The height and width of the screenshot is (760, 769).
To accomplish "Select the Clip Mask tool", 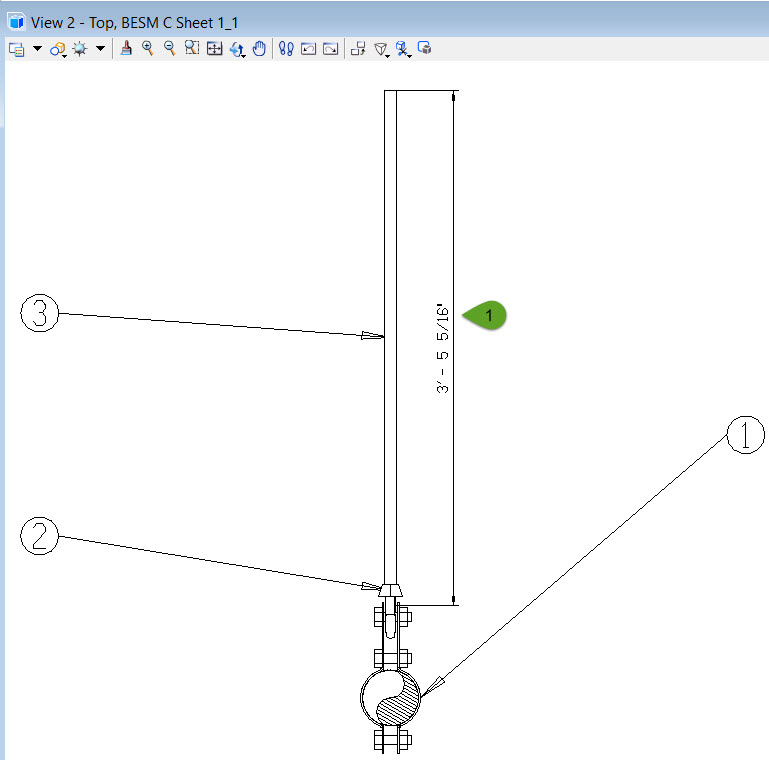I will pos(424,48).
